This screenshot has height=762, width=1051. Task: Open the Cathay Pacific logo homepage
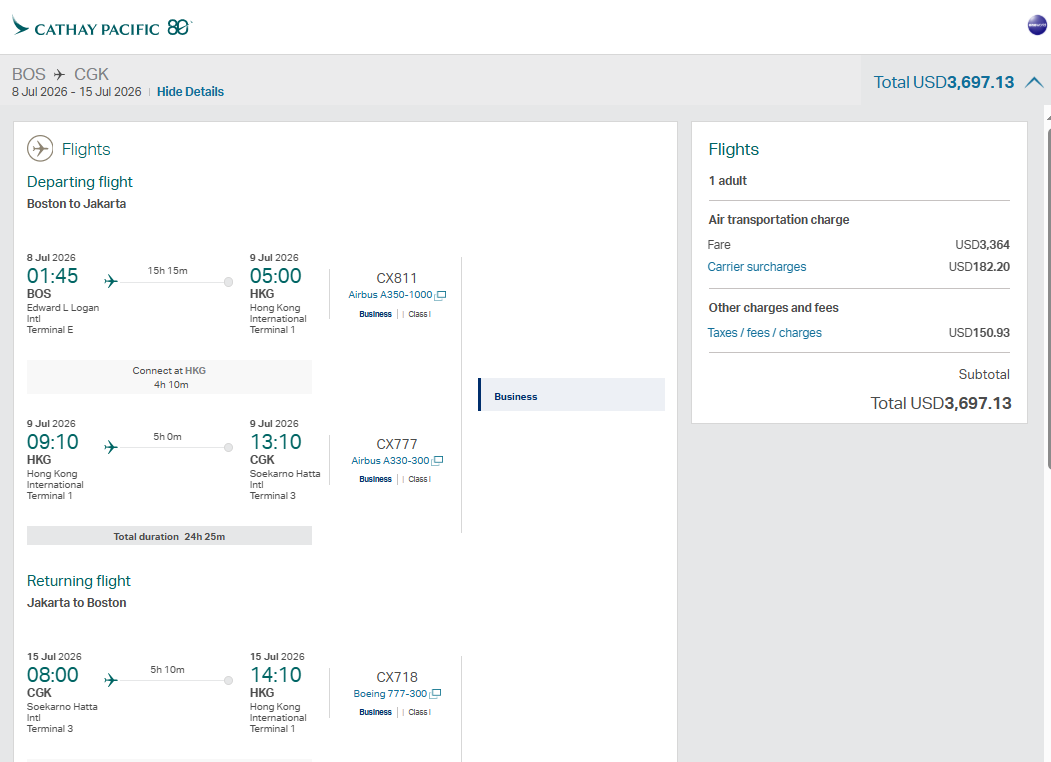pyautogui.click(x=102, y=27)
